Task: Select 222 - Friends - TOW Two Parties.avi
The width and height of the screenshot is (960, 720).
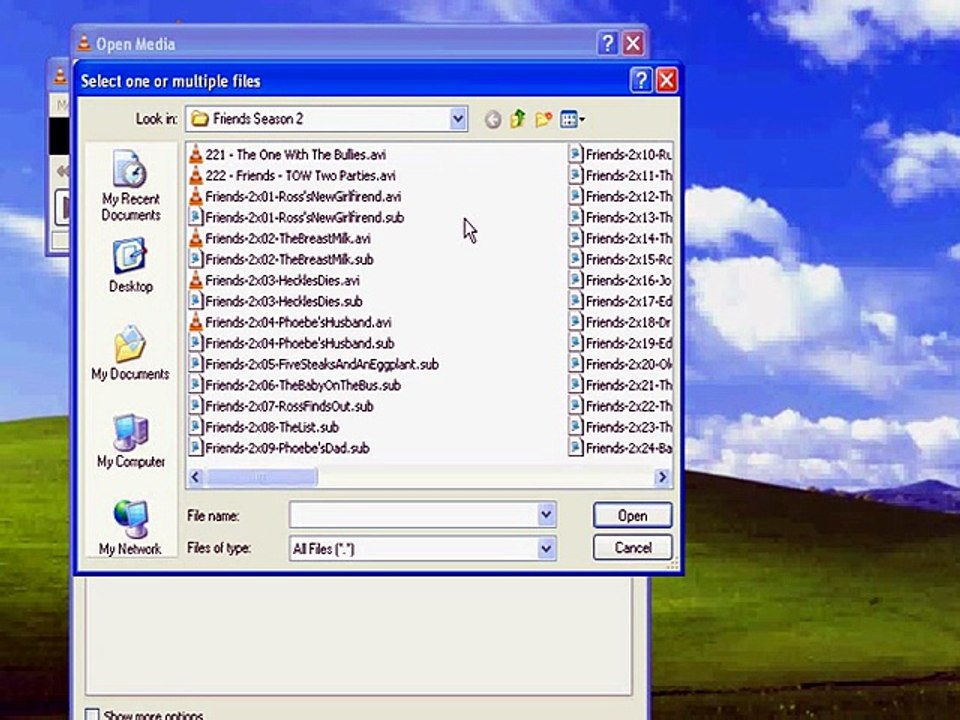Action: pyautogui.click(x=293, y=176)
